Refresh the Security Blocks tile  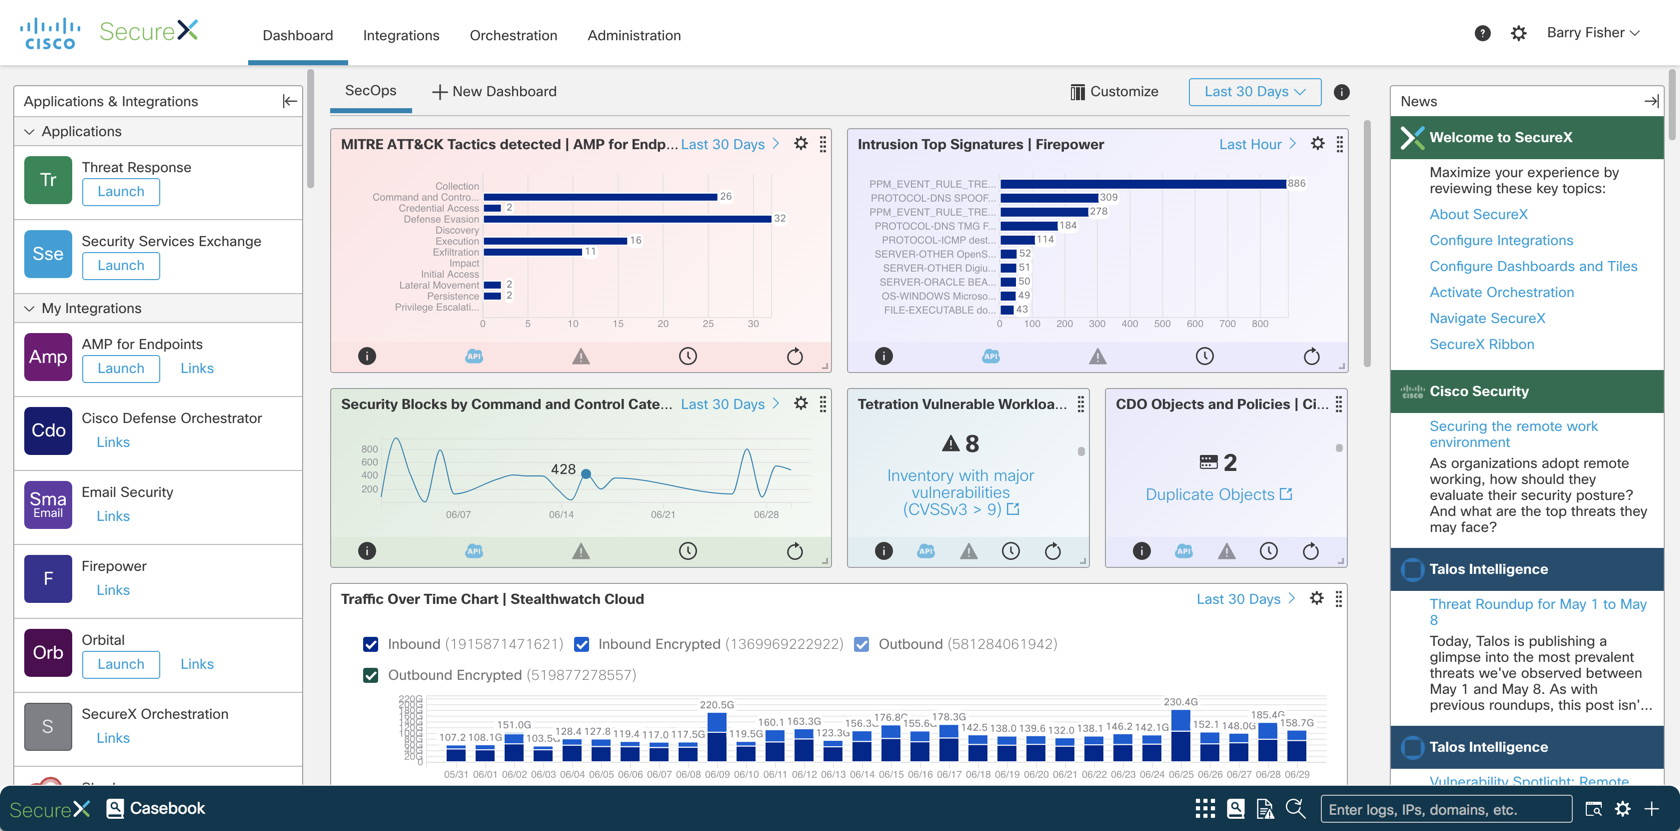pos(795,551)
